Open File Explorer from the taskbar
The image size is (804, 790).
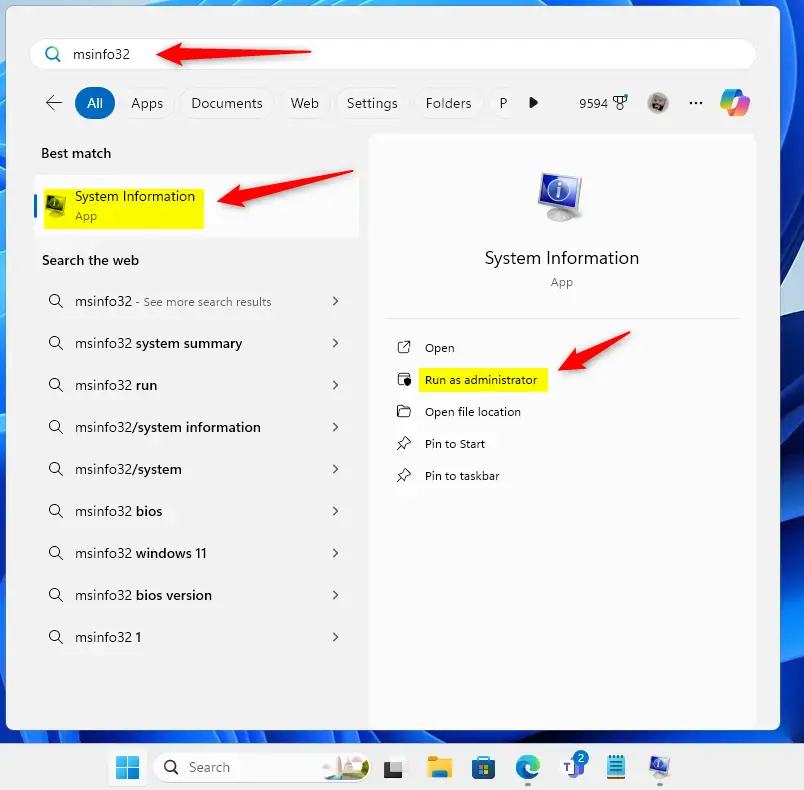[x=439, y=767]
